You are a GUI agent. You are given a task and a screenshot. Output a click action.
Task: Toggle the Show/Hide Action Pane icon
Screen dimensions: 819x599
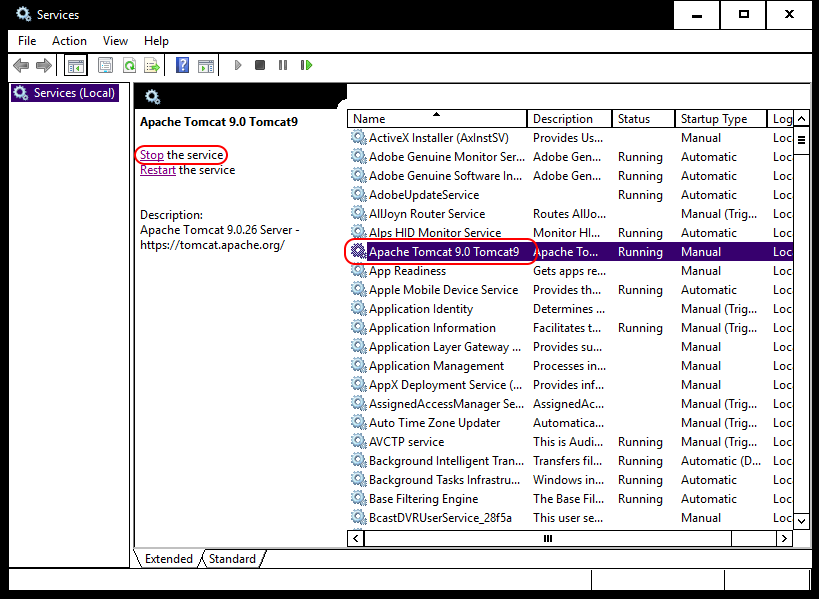point(206,65)
